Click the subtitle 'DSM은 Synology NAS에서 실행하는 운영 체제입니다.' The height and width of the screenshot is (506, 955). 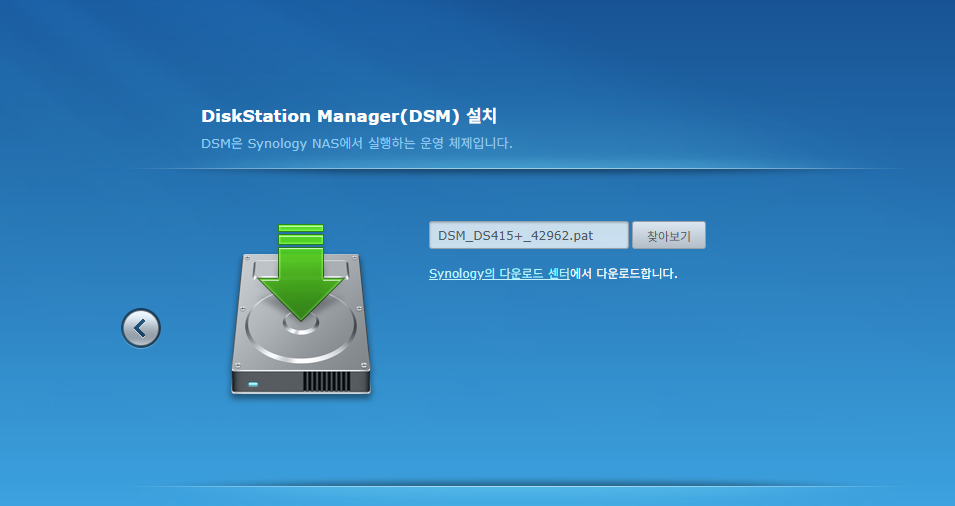tap(357, 144)
